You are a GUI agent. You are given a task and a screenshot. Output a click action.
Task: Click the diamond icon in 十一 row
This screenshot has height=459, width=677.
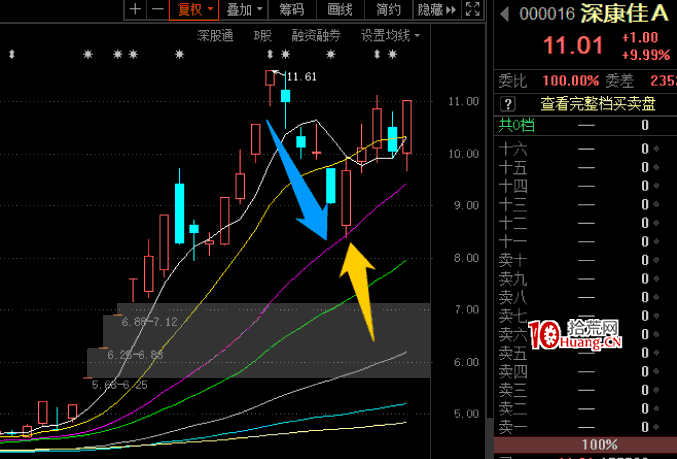point(656,241)
